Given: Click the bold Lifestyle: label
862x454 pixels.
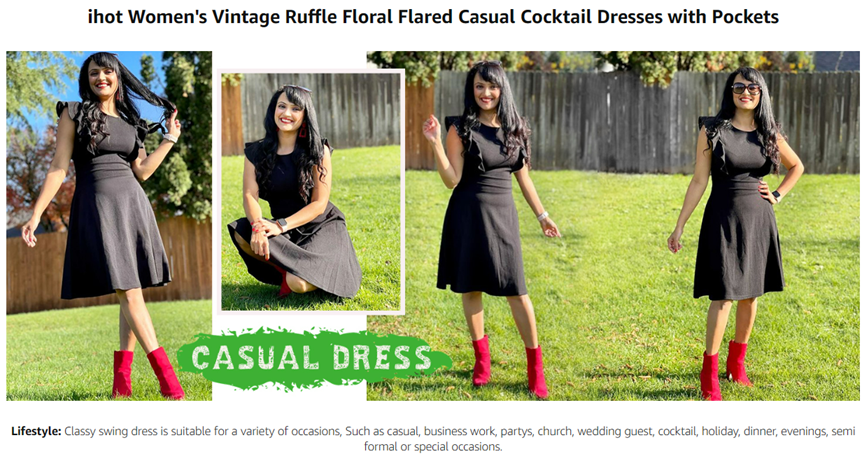Looking at the screenshot, I should coord(36,431).
